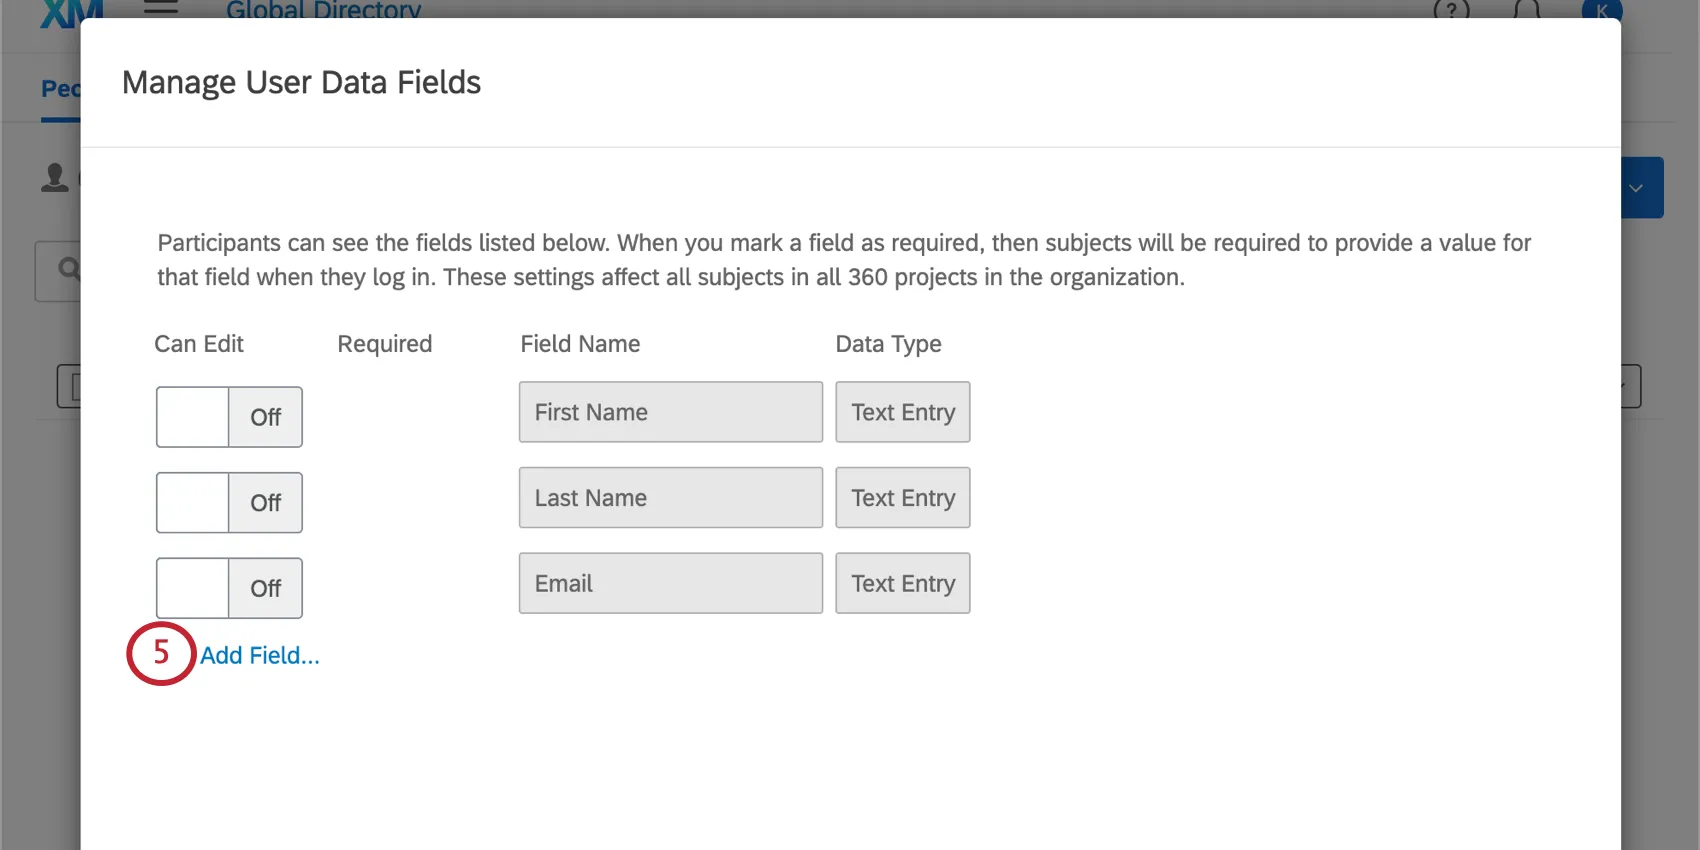This screenshot has width=1700, height=850.
Task: Click the First Name field name box
Action: click(670, 412)
